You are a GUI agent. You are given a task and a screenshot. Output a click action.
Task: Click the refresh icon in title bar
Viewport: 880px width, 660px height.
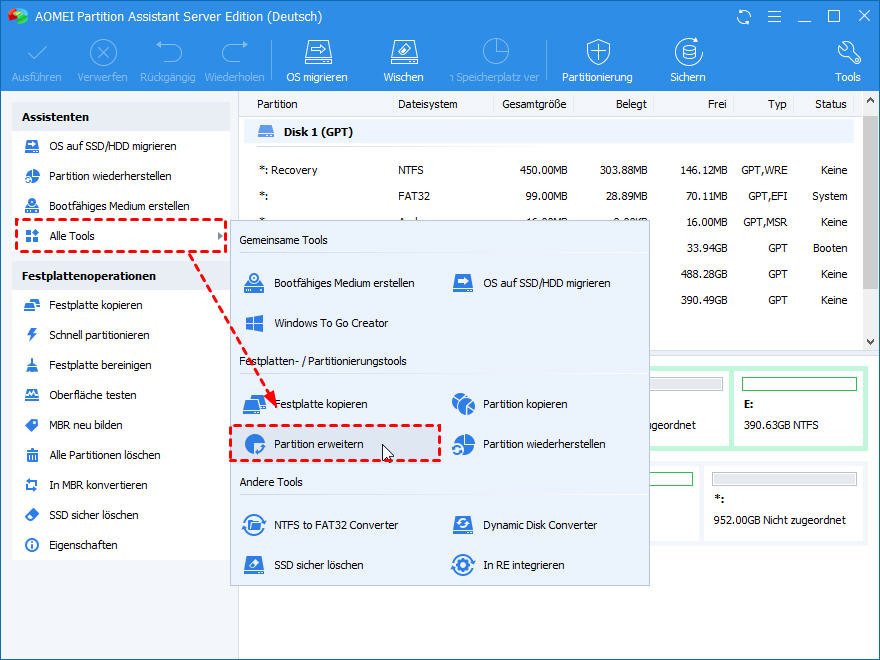point(744,17)
